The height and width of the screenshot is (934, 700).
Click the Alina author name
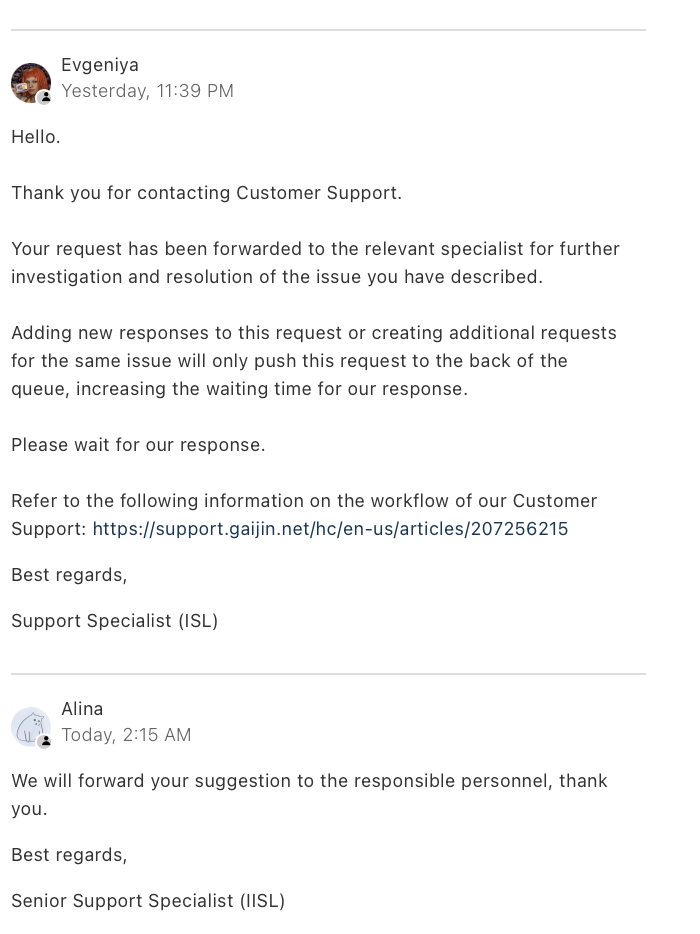pos(82,709)
